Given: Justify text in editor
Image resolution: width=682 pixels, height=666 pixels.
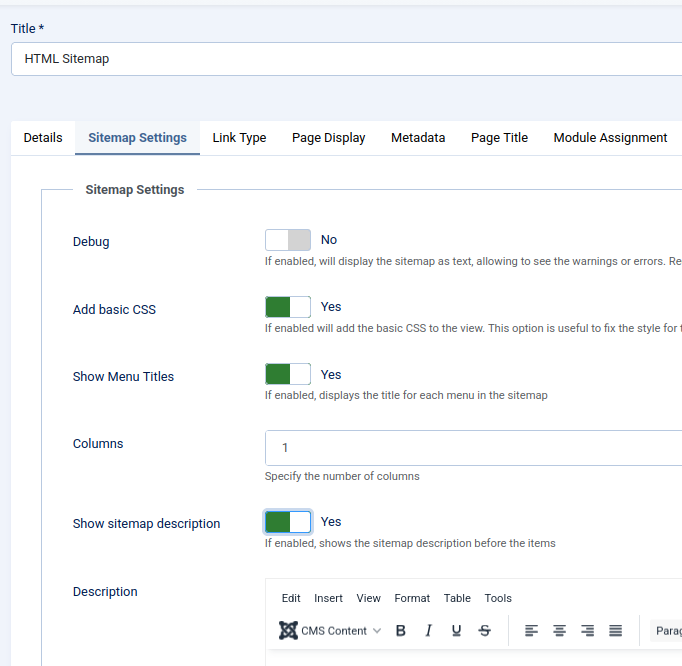Looking at the screenshot, I should (x=615, y=630).
